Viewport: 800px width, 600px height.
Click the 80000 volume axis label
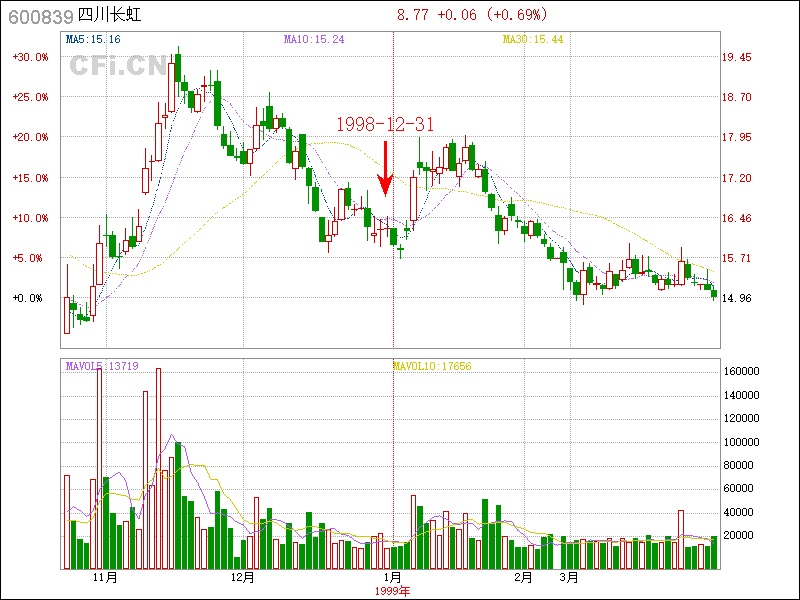click(x=739, y=465)
